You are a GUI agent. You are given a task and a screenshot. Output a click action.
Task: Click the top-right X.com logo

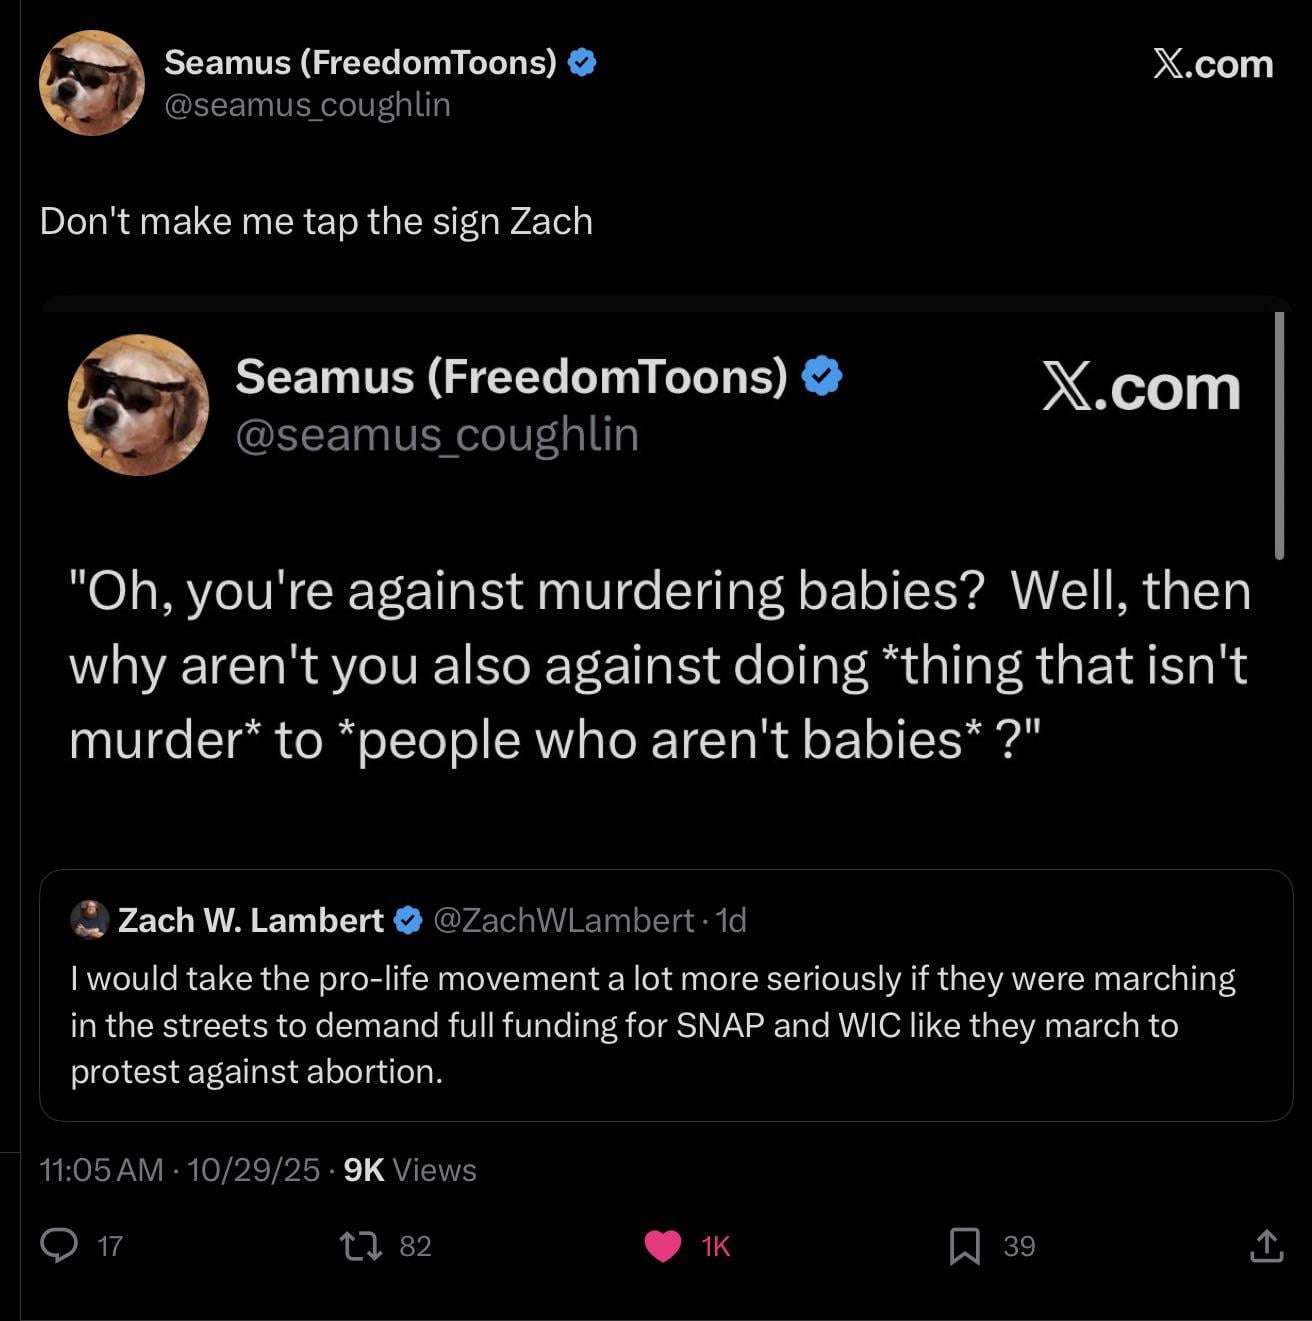point(1212,64)
